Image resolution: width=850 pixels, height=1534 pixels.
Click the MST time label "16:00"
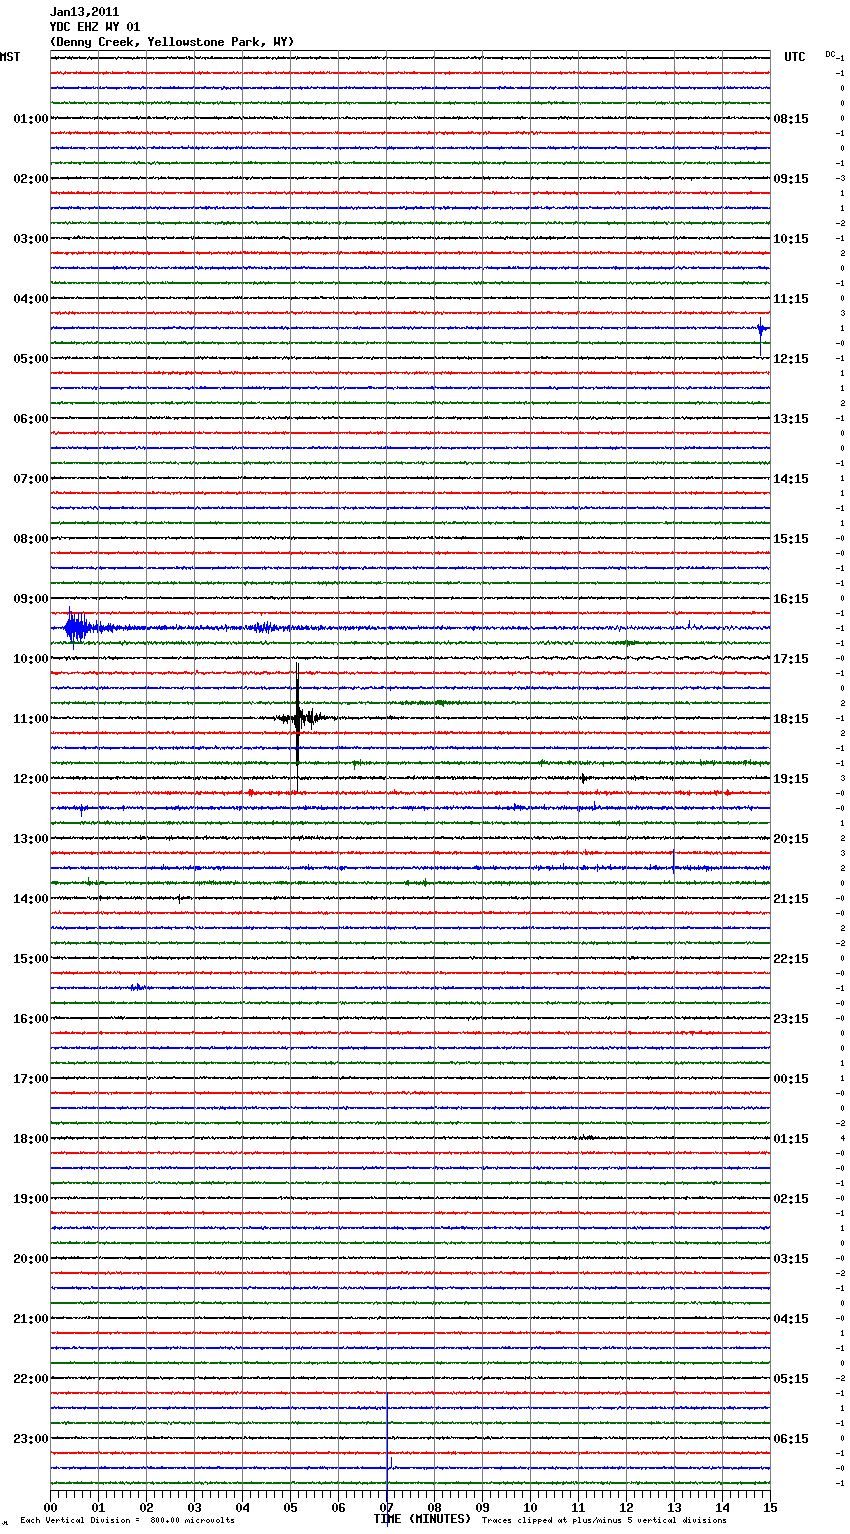[30, 1019]
